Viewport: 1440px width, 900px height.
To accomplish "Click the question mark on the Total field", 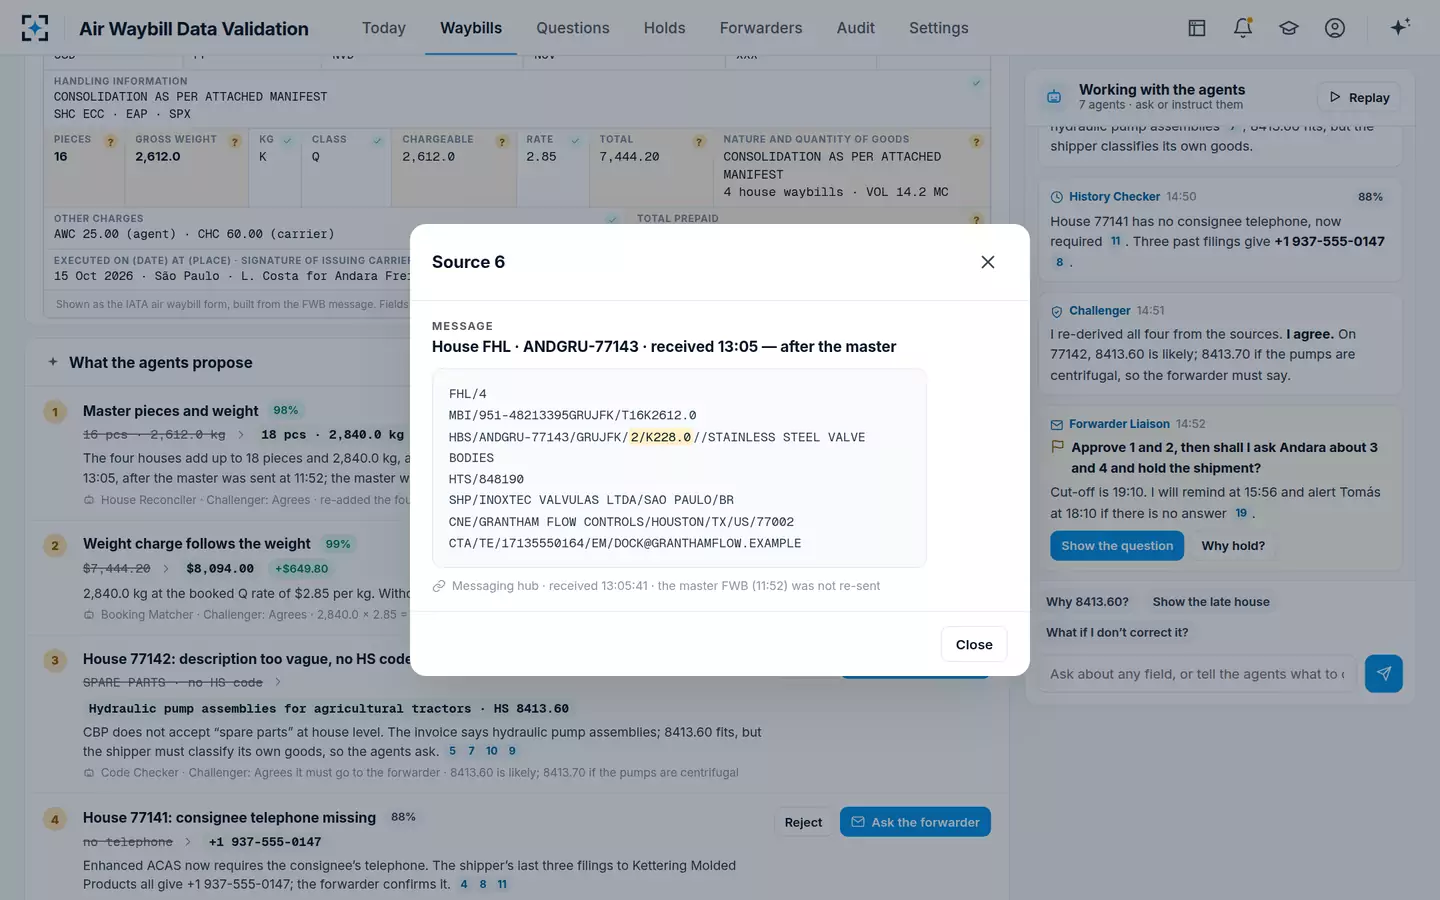I will pos(700,142).
